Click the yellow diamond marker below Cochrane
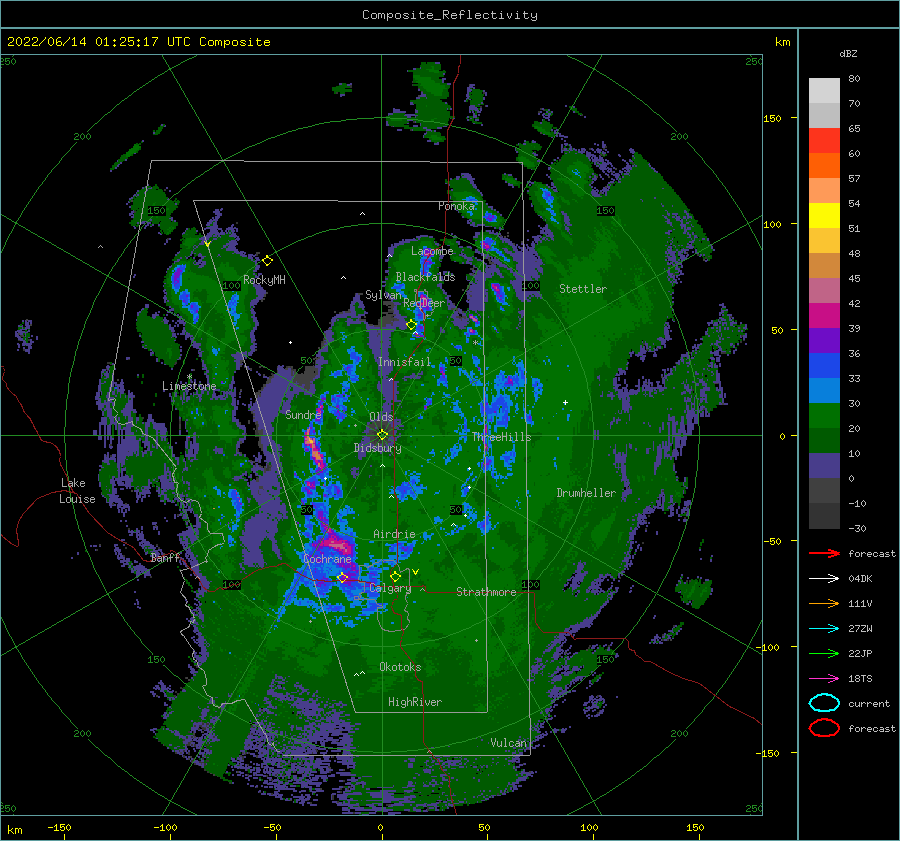This screenshot has width=900, height=841. point(342,578)
